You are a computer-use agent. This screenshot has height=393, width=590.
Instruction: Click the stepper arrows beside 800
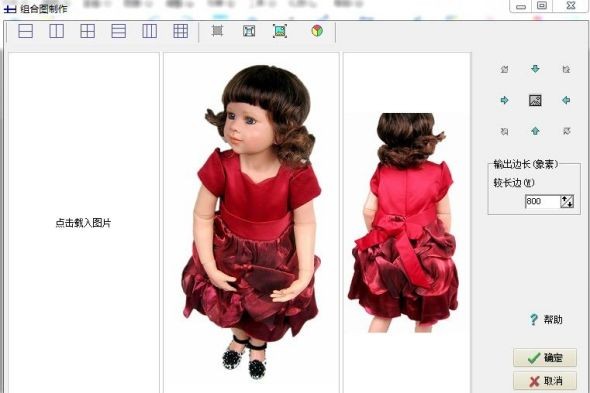pos(567,201)
